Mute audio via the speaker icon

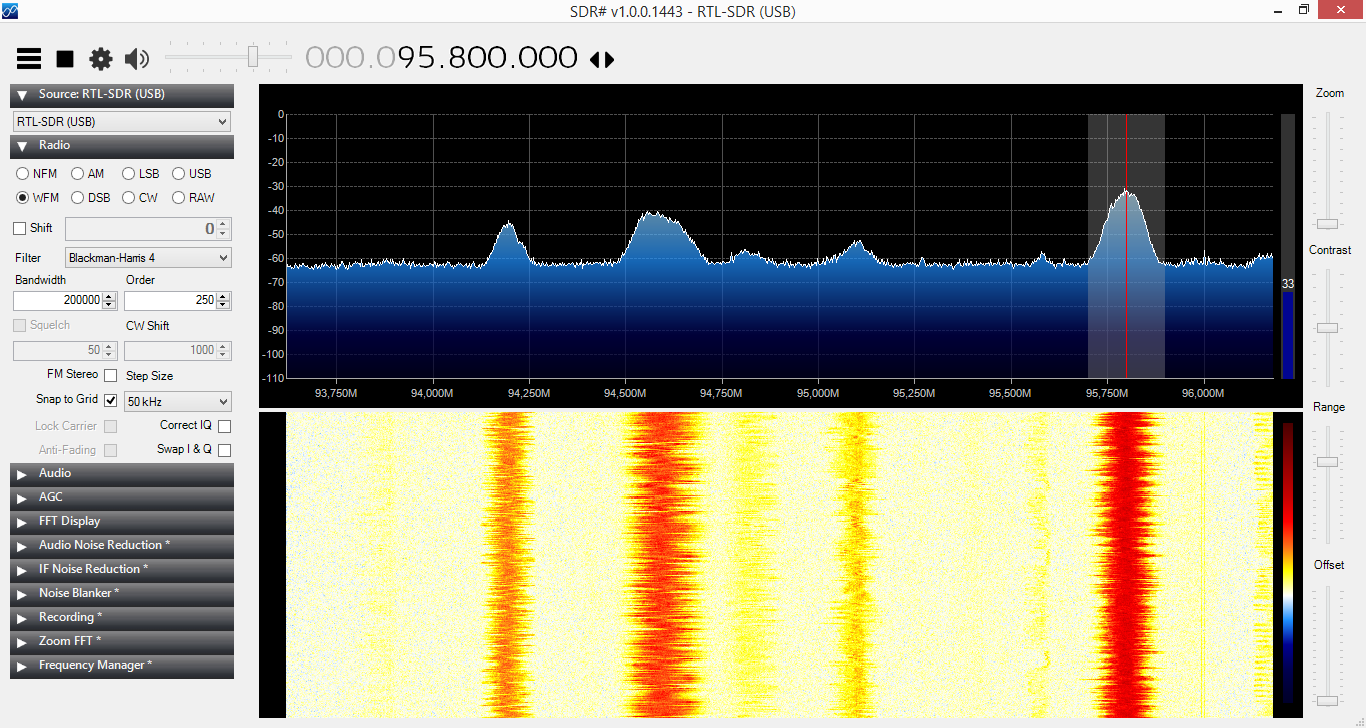[137, 59]
